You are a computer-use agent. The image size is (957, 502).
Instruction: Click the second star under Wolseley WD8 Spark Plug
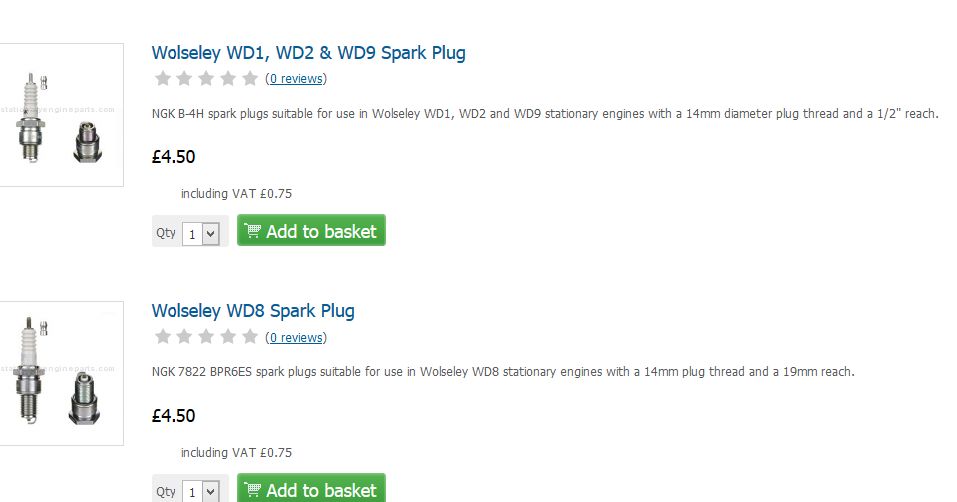pos(185,337)
